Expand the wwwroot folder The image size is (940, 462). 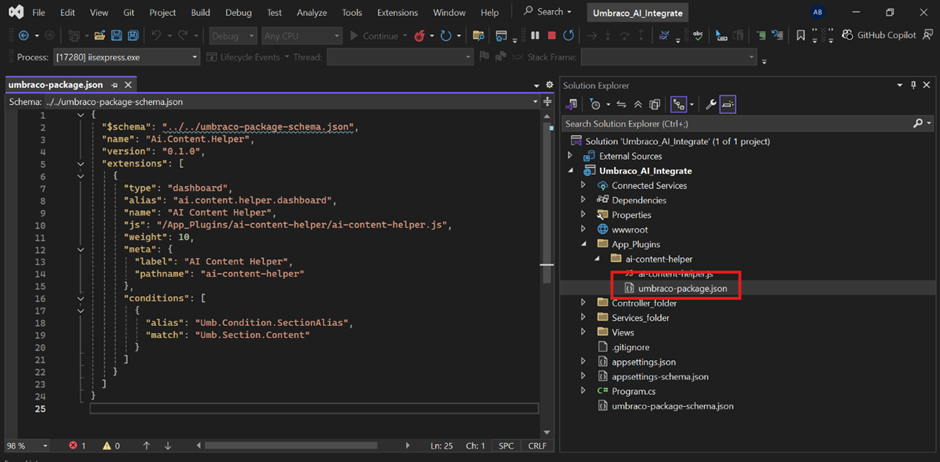[x=583, y=230]
